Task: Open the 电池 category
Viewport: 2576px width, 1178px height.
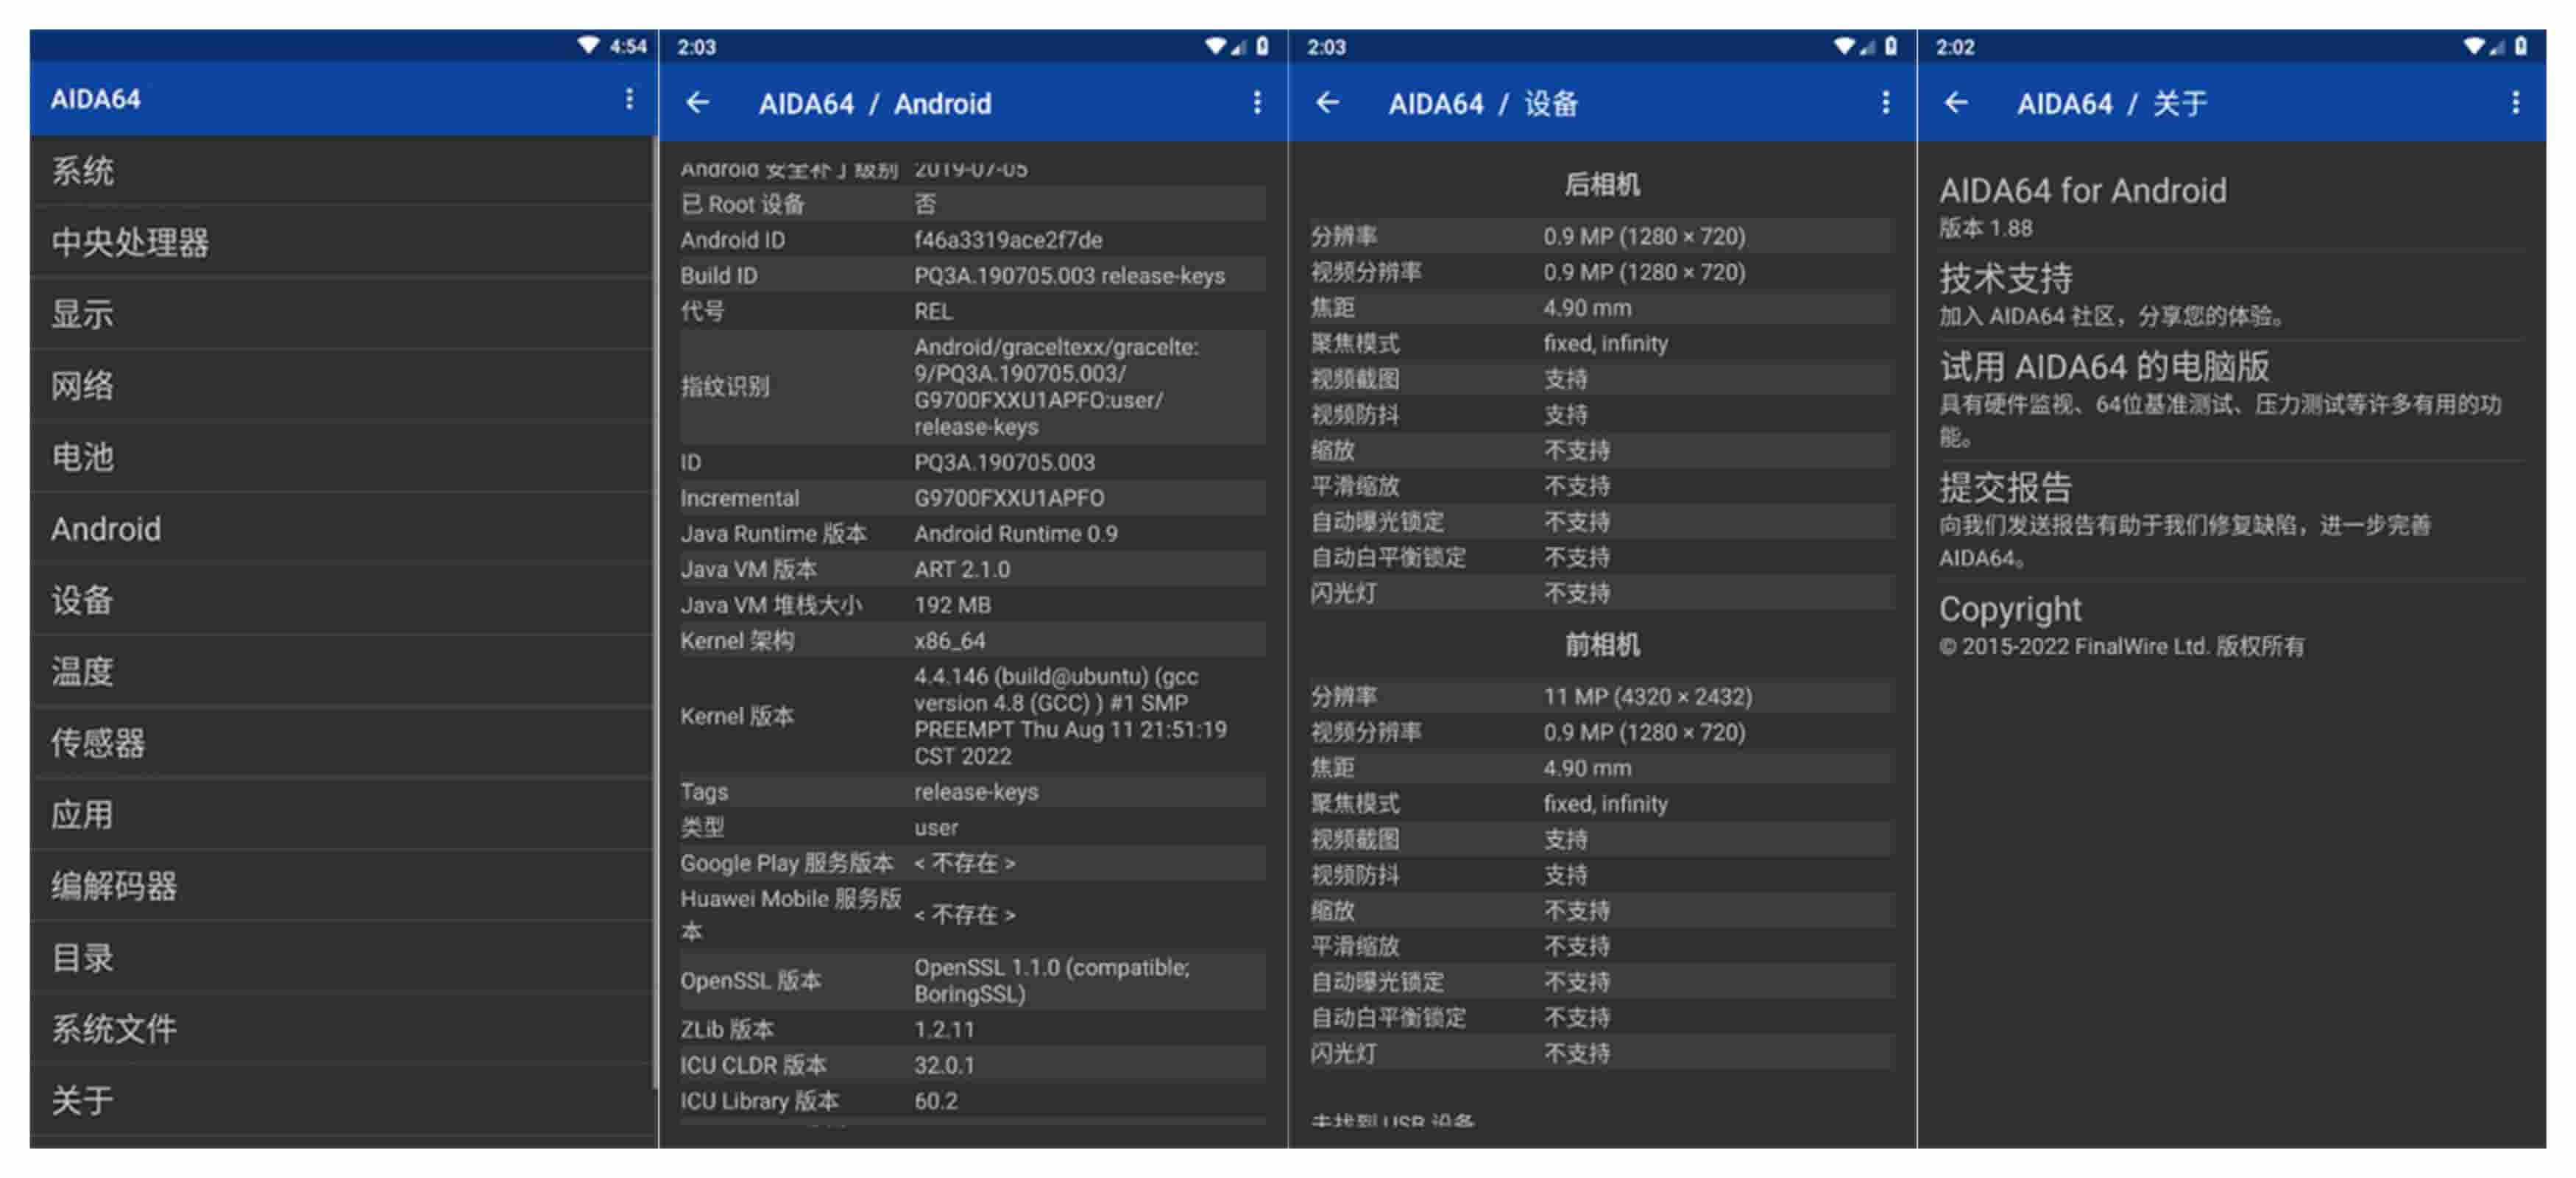Action: (83, 457)
